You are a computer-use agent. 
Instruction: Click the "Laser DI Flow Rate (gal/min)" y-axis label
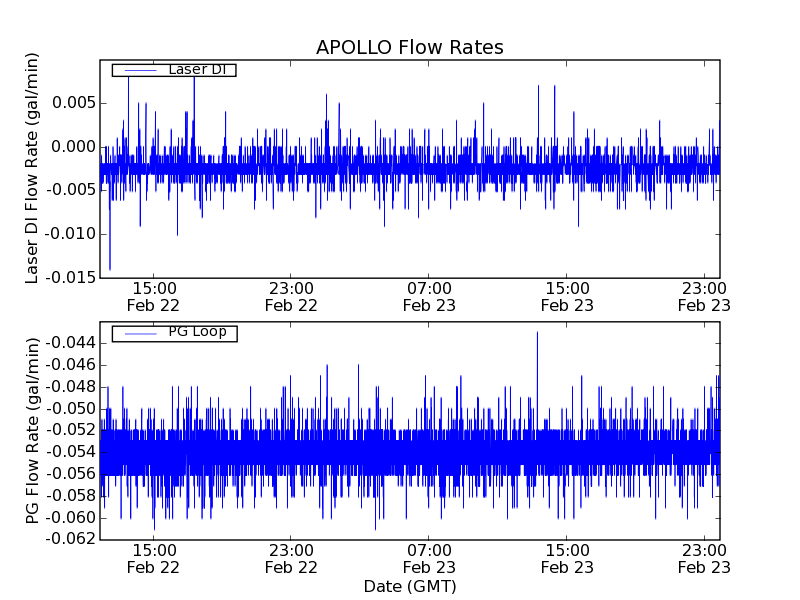pyautogui.click(x=33, y=168)
